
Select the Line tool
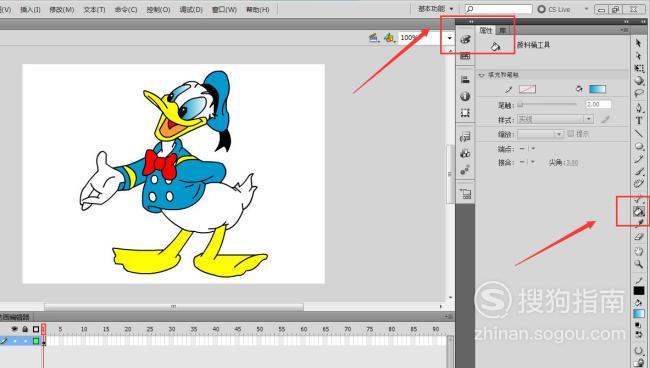click(639, 133)
